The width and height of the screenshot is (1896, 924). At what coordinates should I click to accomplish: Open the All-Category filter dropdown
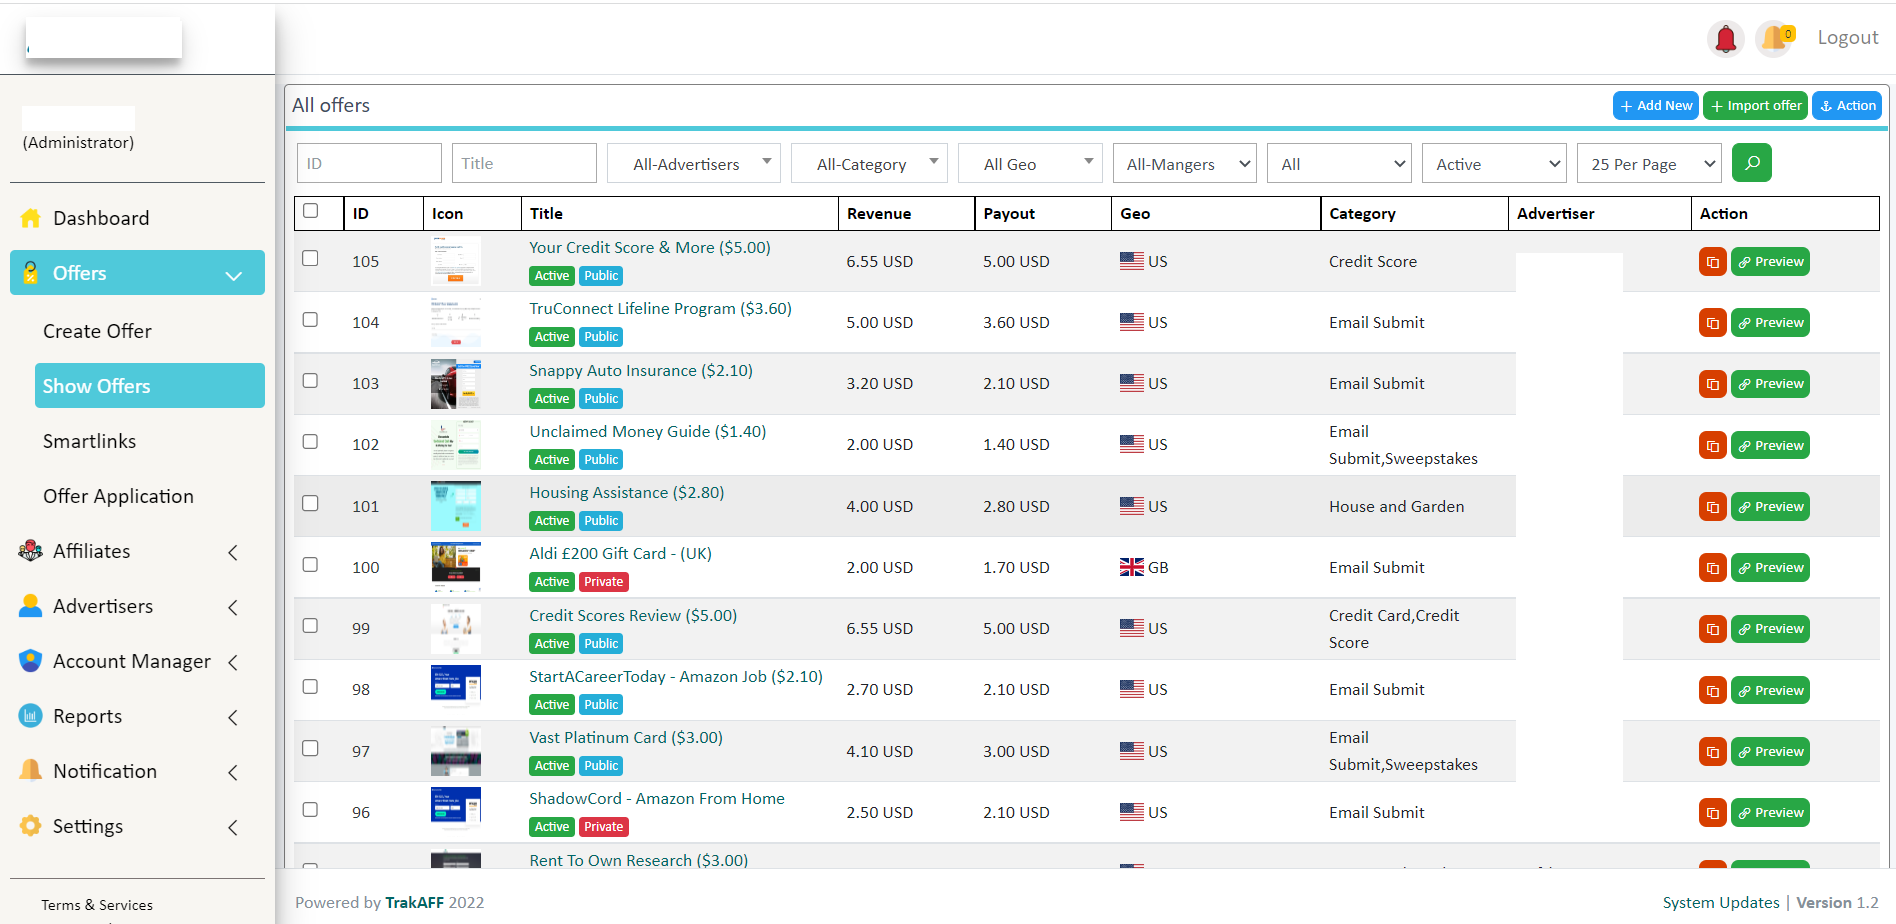click(869, 163)
